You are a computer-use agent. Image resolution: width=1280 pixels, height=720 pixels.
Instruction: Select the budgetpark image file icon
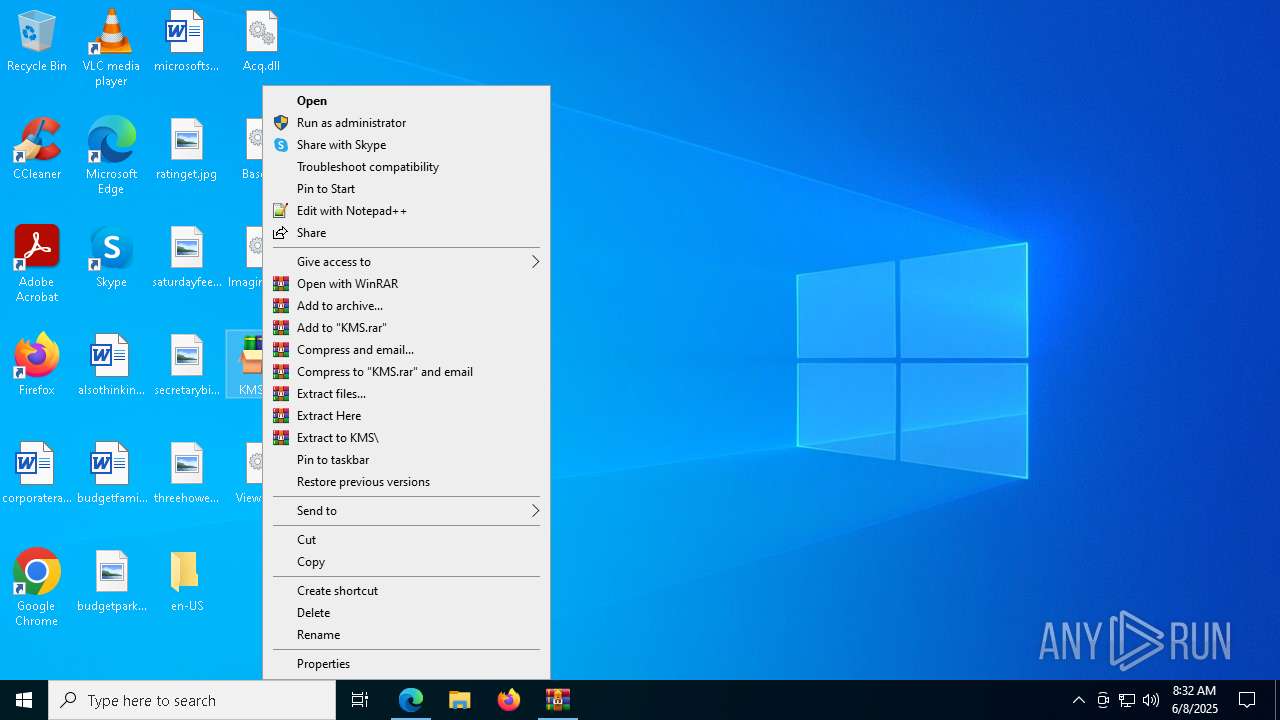click(111, 582)
